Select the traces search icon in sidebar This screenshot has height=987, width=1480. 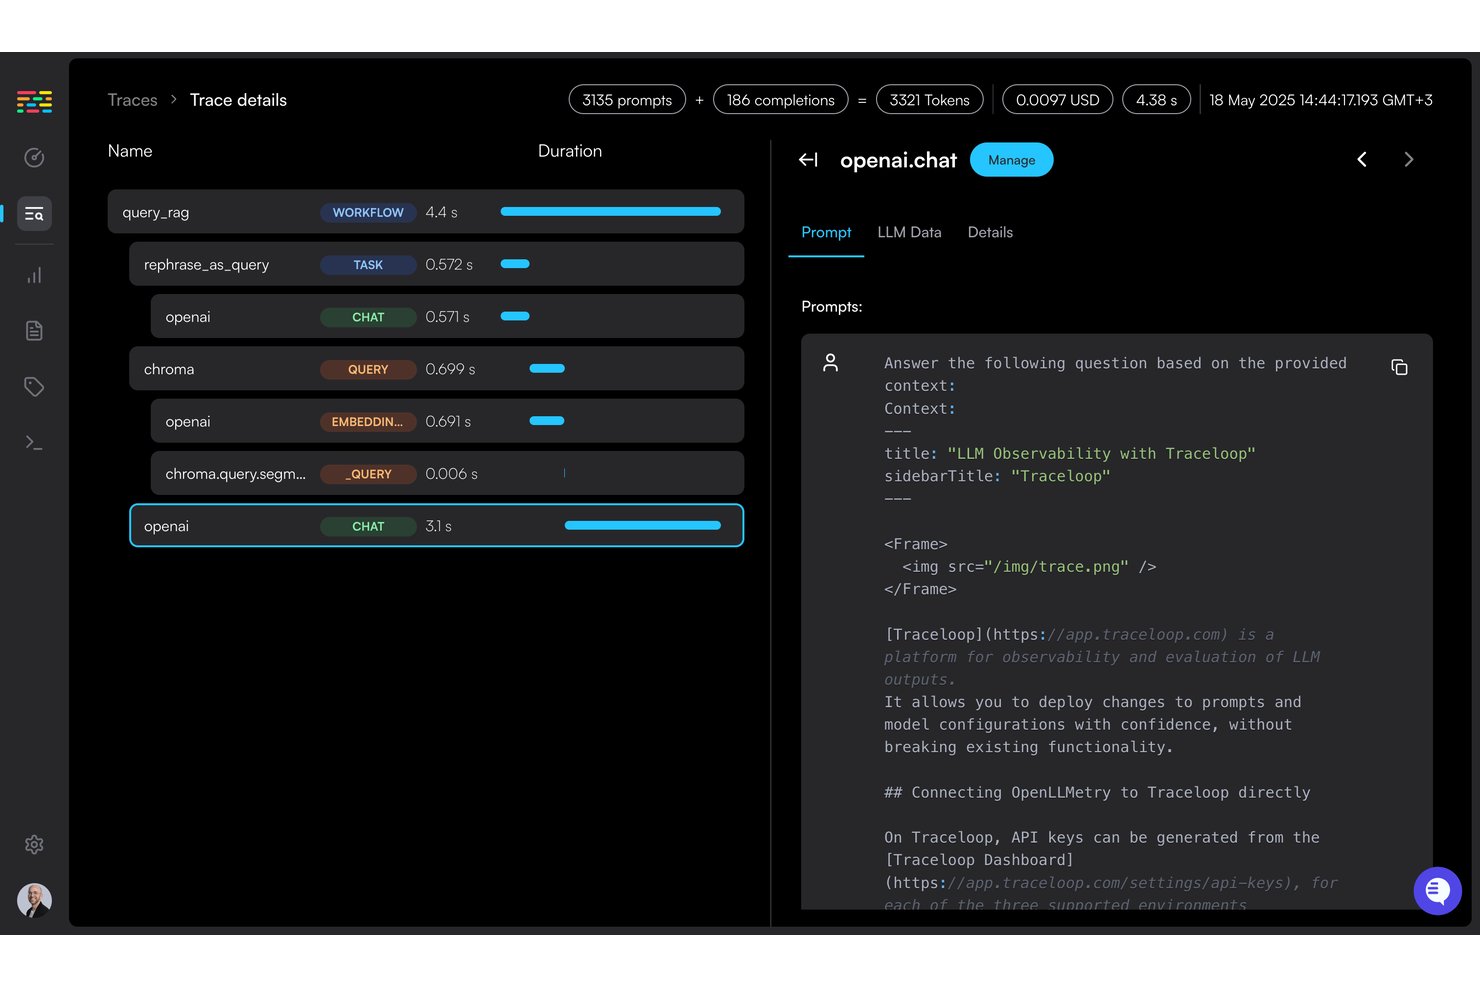pos(34,214)
